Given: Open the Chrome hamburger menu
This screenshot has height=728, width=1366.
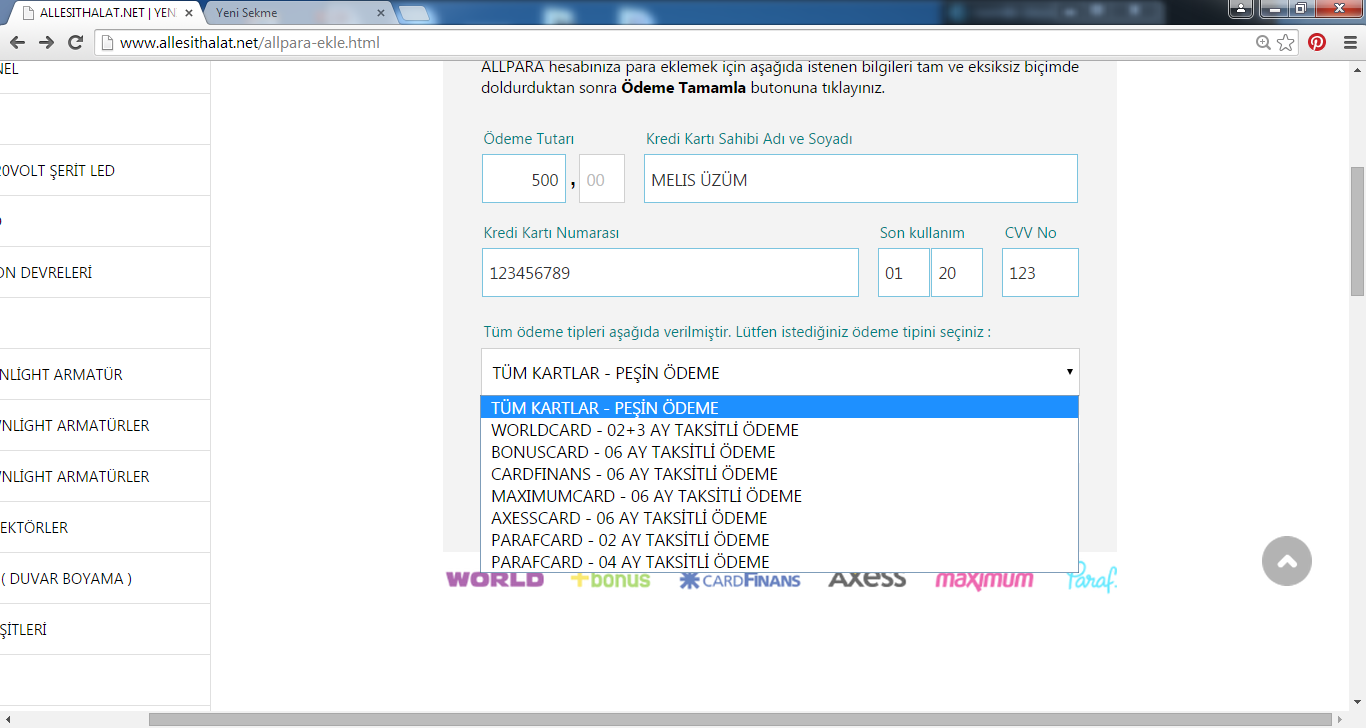Looking at the screenshot, I should click(x=1349, y=43).
